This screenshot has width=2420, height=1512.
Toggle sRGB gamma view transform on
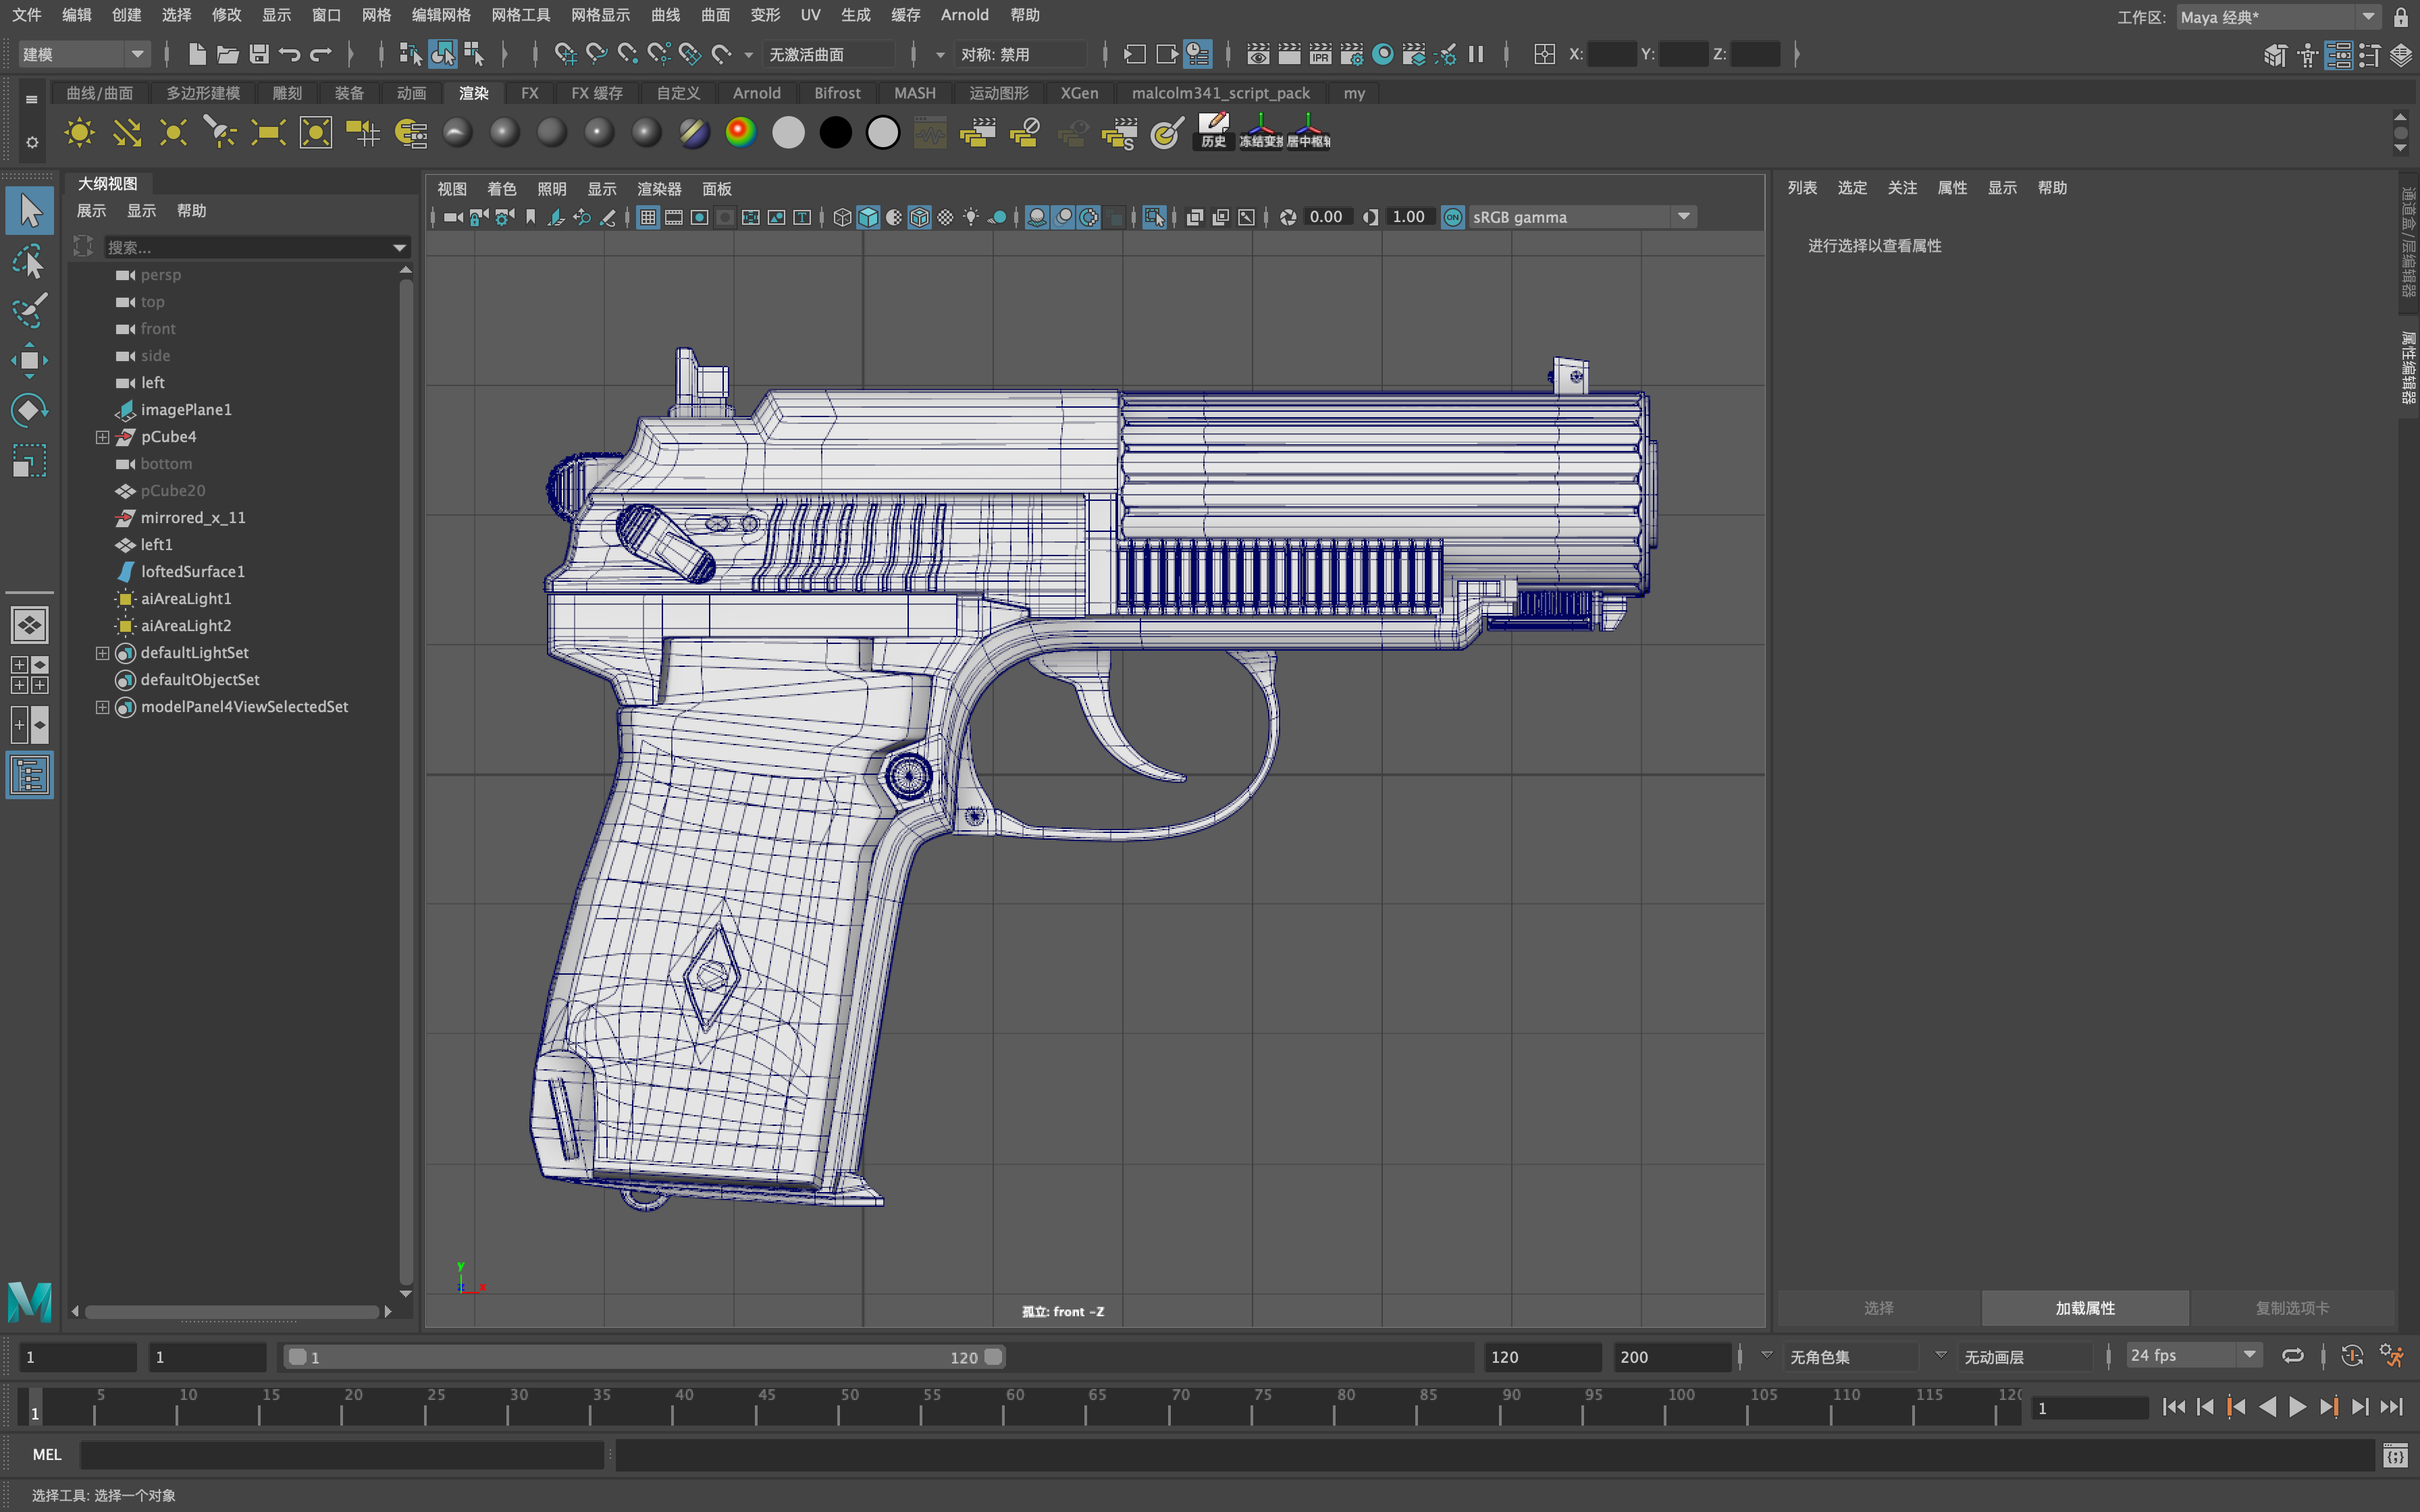click(x=1452, y=217)
